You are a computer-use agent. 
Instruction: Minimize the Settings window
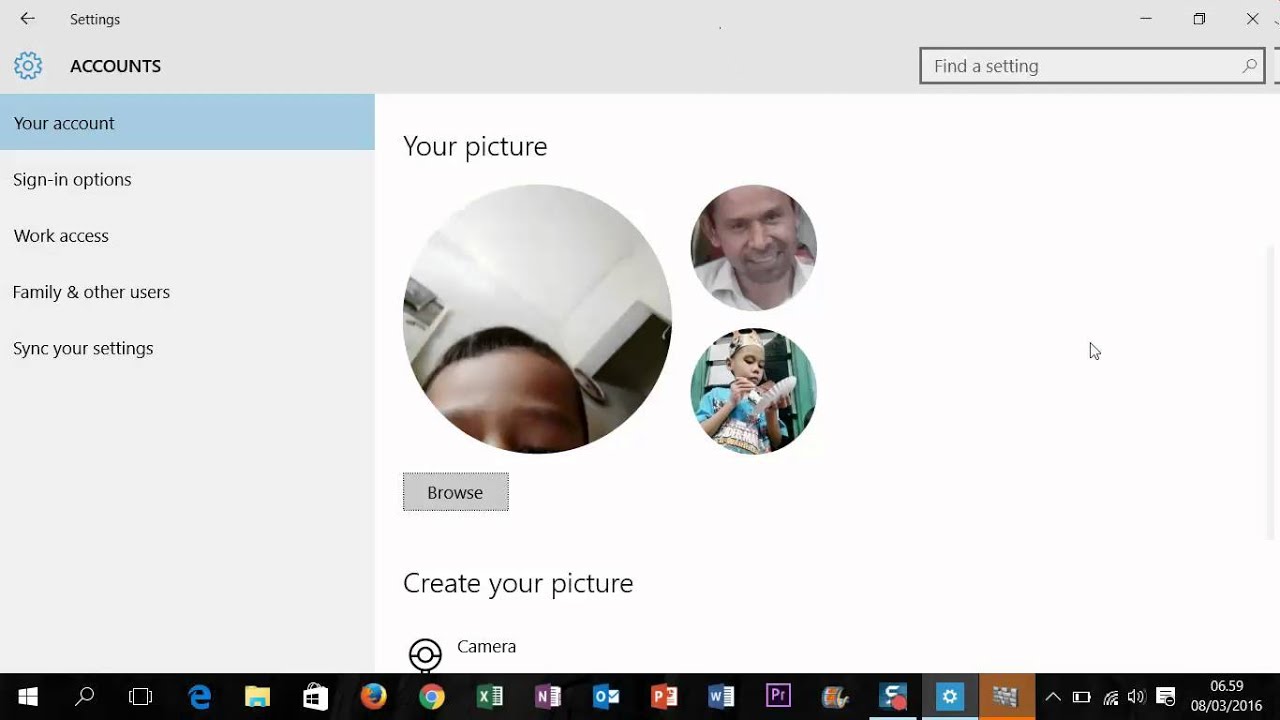point(1146,19)
